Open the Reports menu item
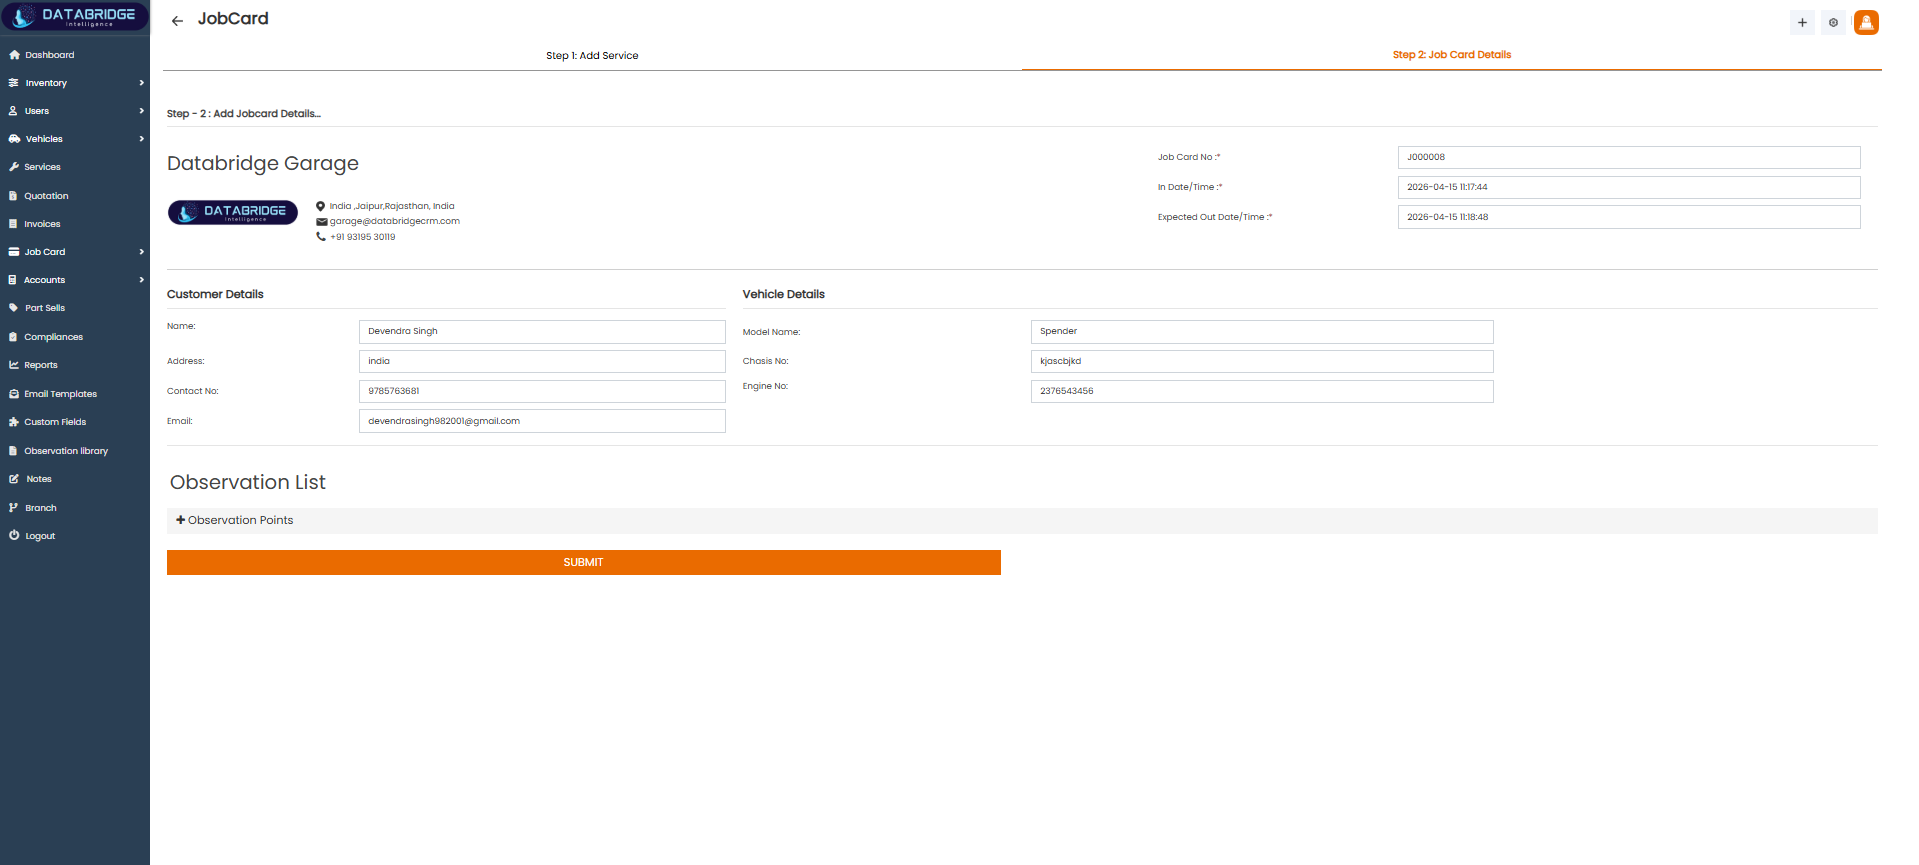Image resolution: width=1919 pixels, height=865 pixels. [x=41, y=365]
